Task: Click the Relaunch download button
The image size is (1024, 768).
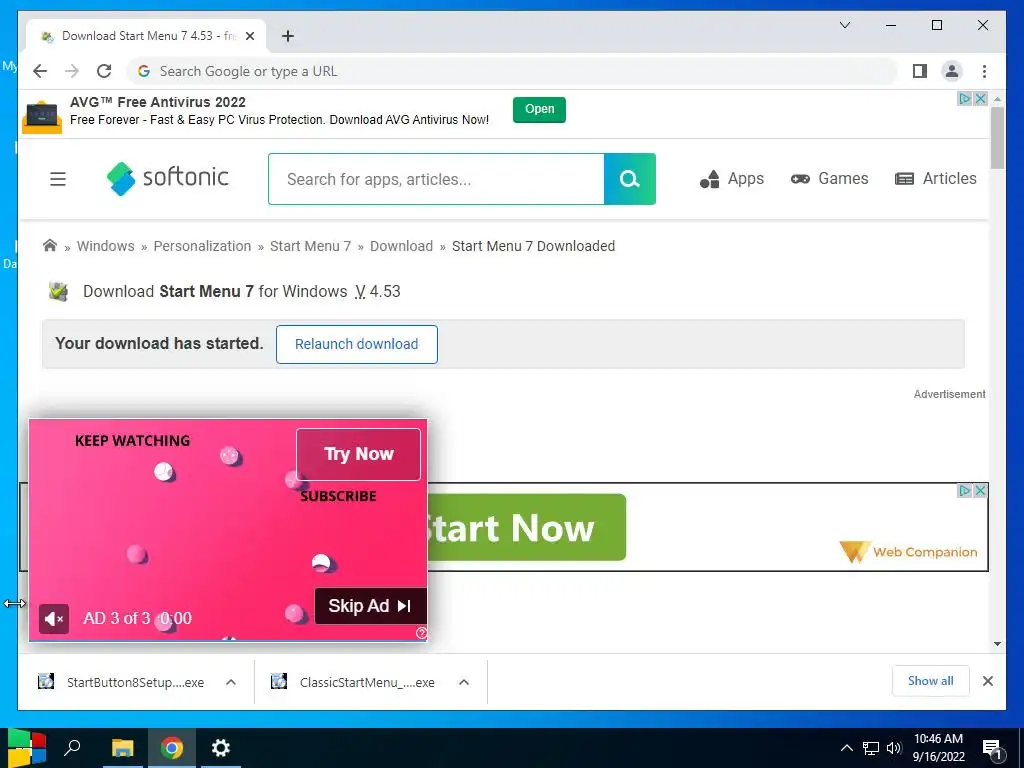Action: click(357, 344)
